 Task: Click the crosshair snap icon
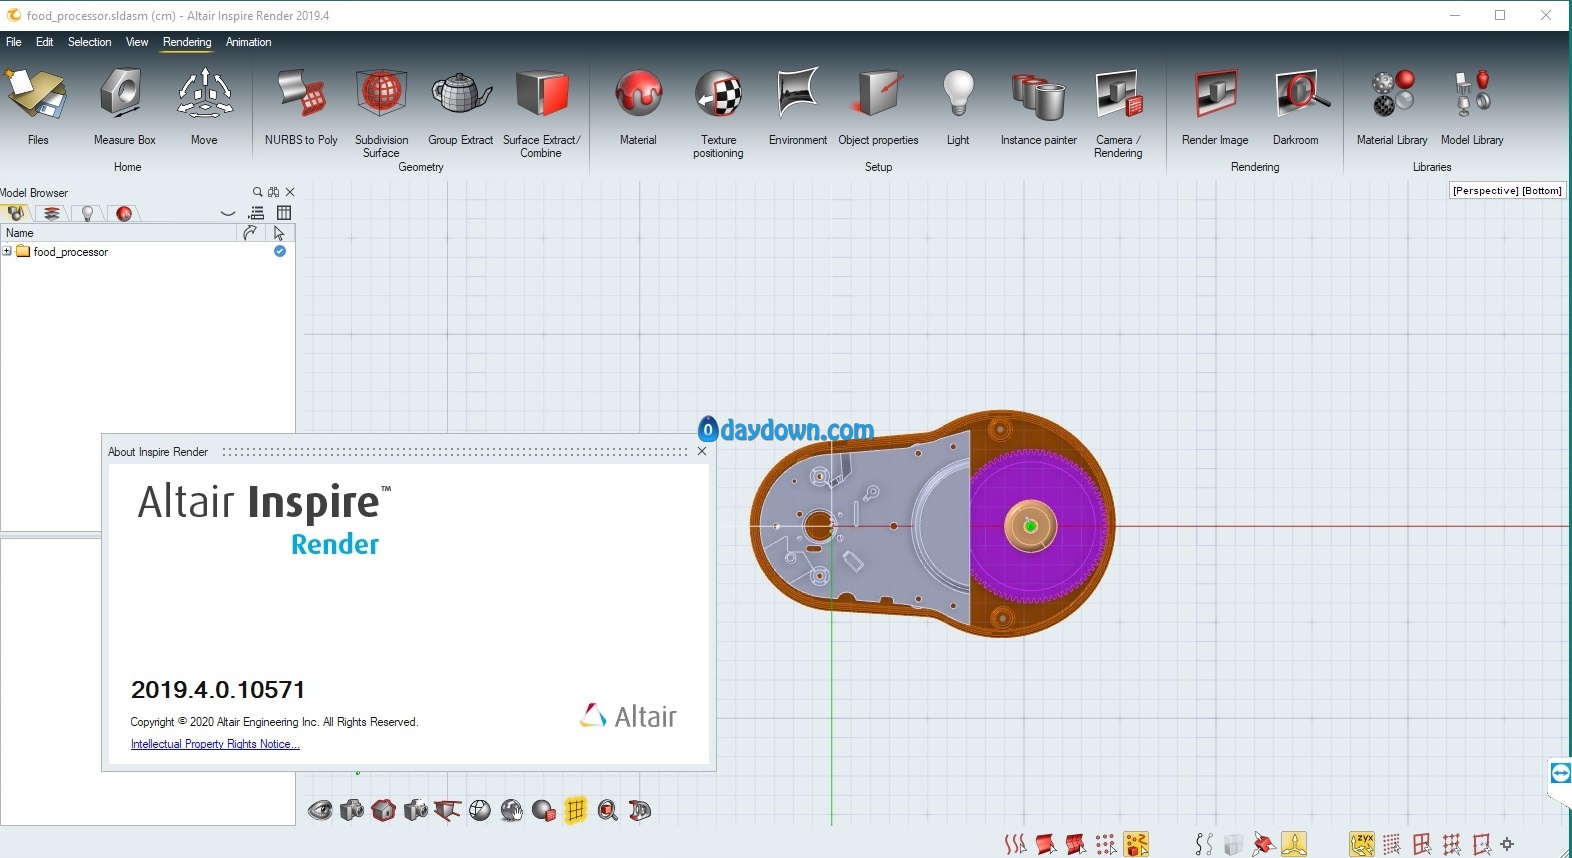1507,844
